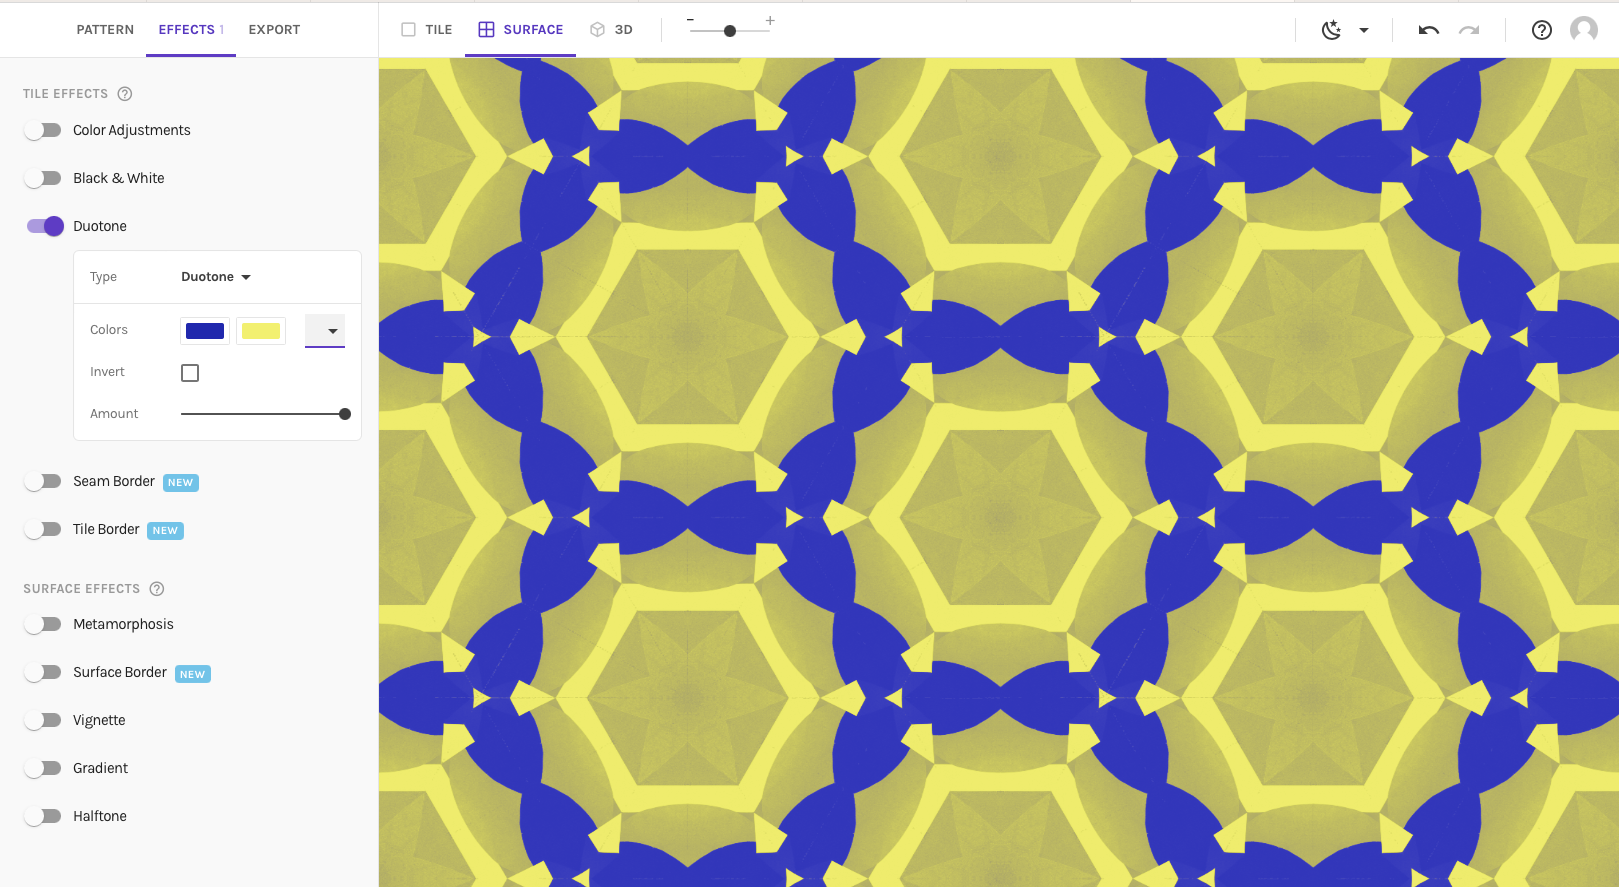This screenshot has height=887, width=1619.
Task: Turn on the Vignette toggle
Action: click(43, 720)
